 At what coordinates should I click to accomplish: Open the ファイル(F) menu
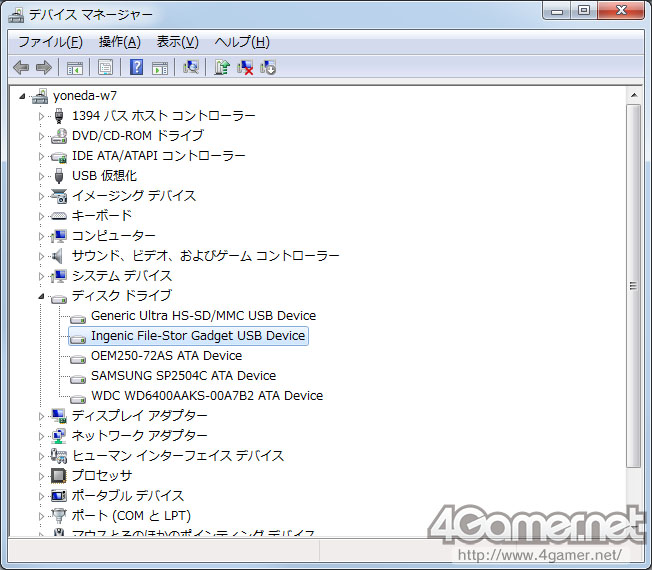click(50, 42)
